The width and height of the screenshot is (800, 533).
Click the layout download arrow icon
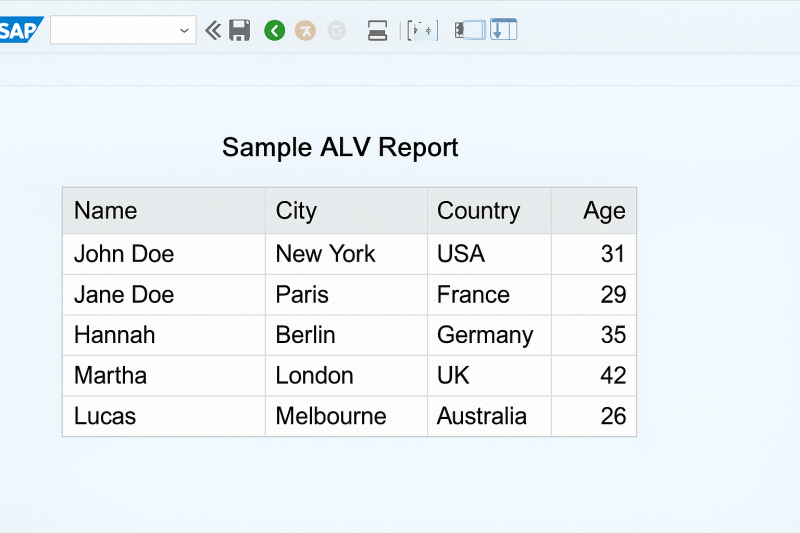[504, 29]
